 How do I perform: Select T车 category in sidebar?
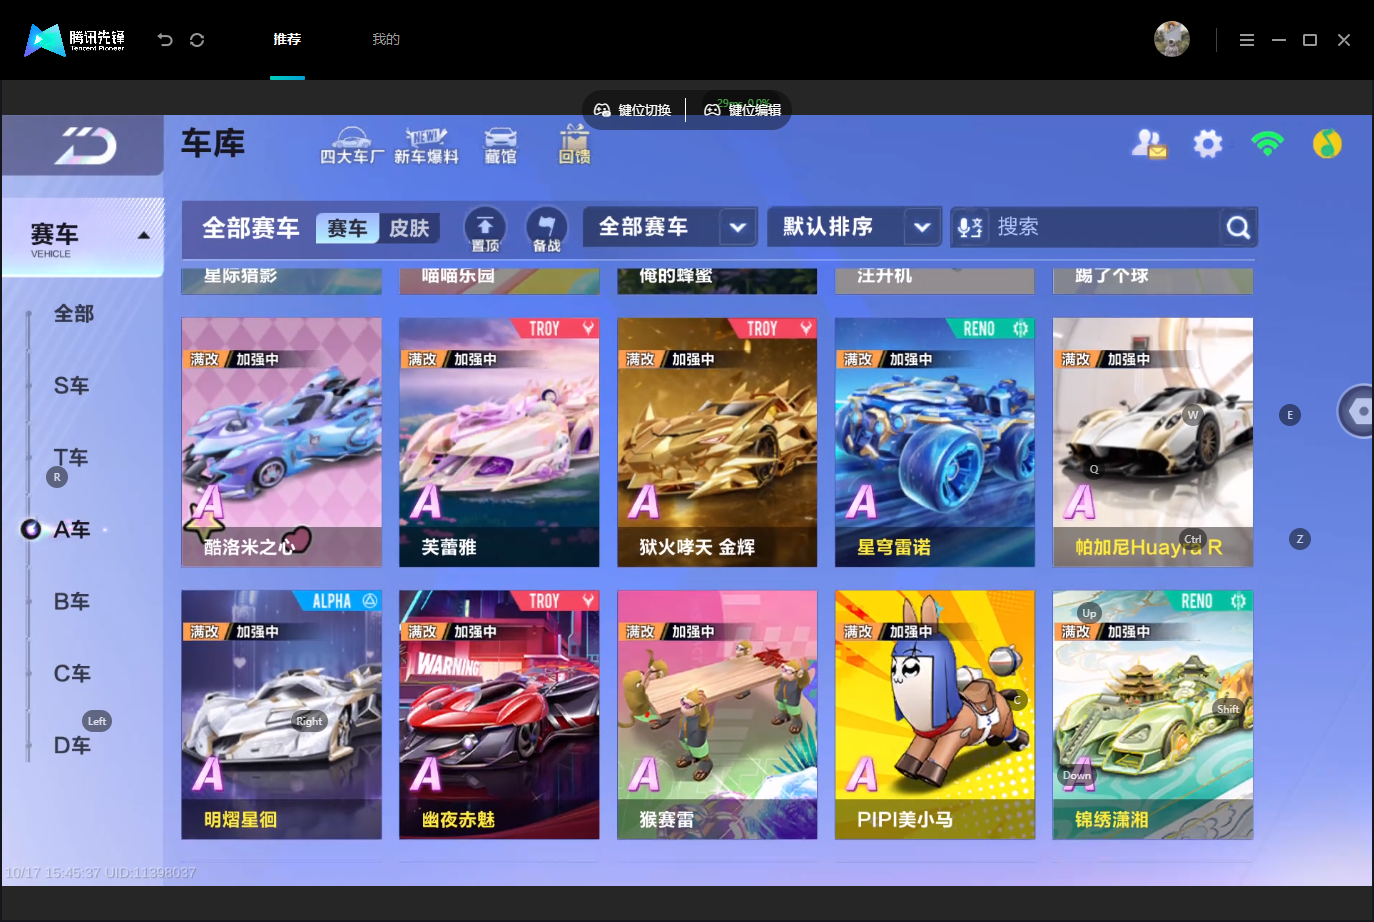[x=71, y=458]
